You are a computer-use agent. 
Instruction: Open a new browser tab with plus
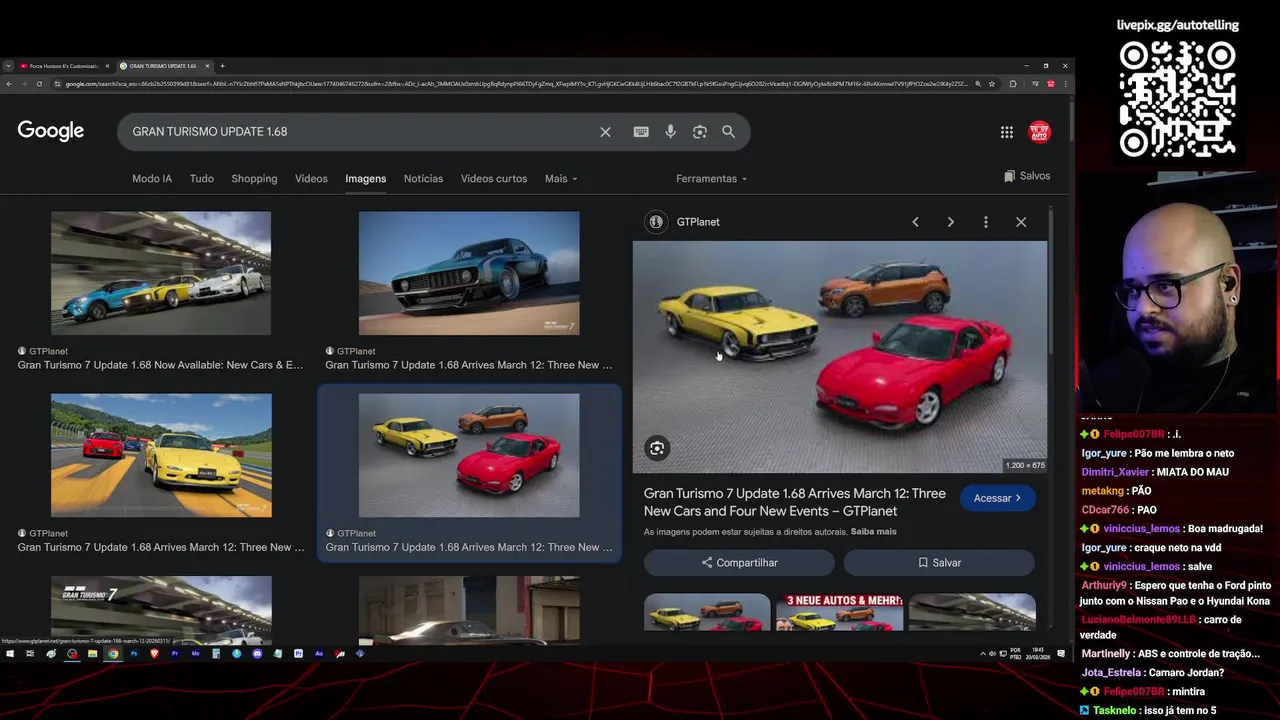(x=222, y=66)
